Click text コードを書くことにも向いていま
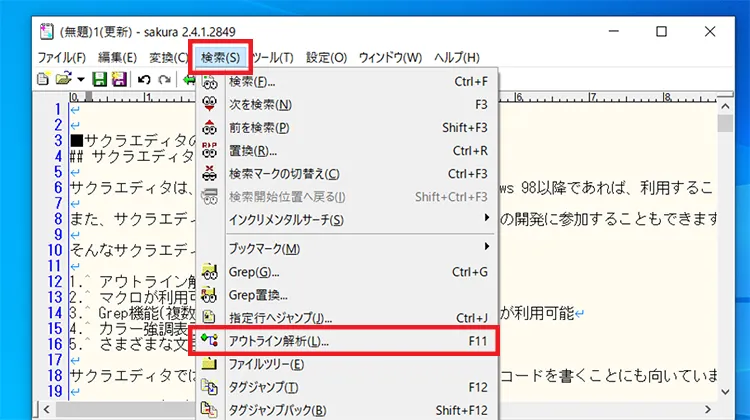This screenshot has width=750, height=420. pyautogui.click(x=608, y=376)
